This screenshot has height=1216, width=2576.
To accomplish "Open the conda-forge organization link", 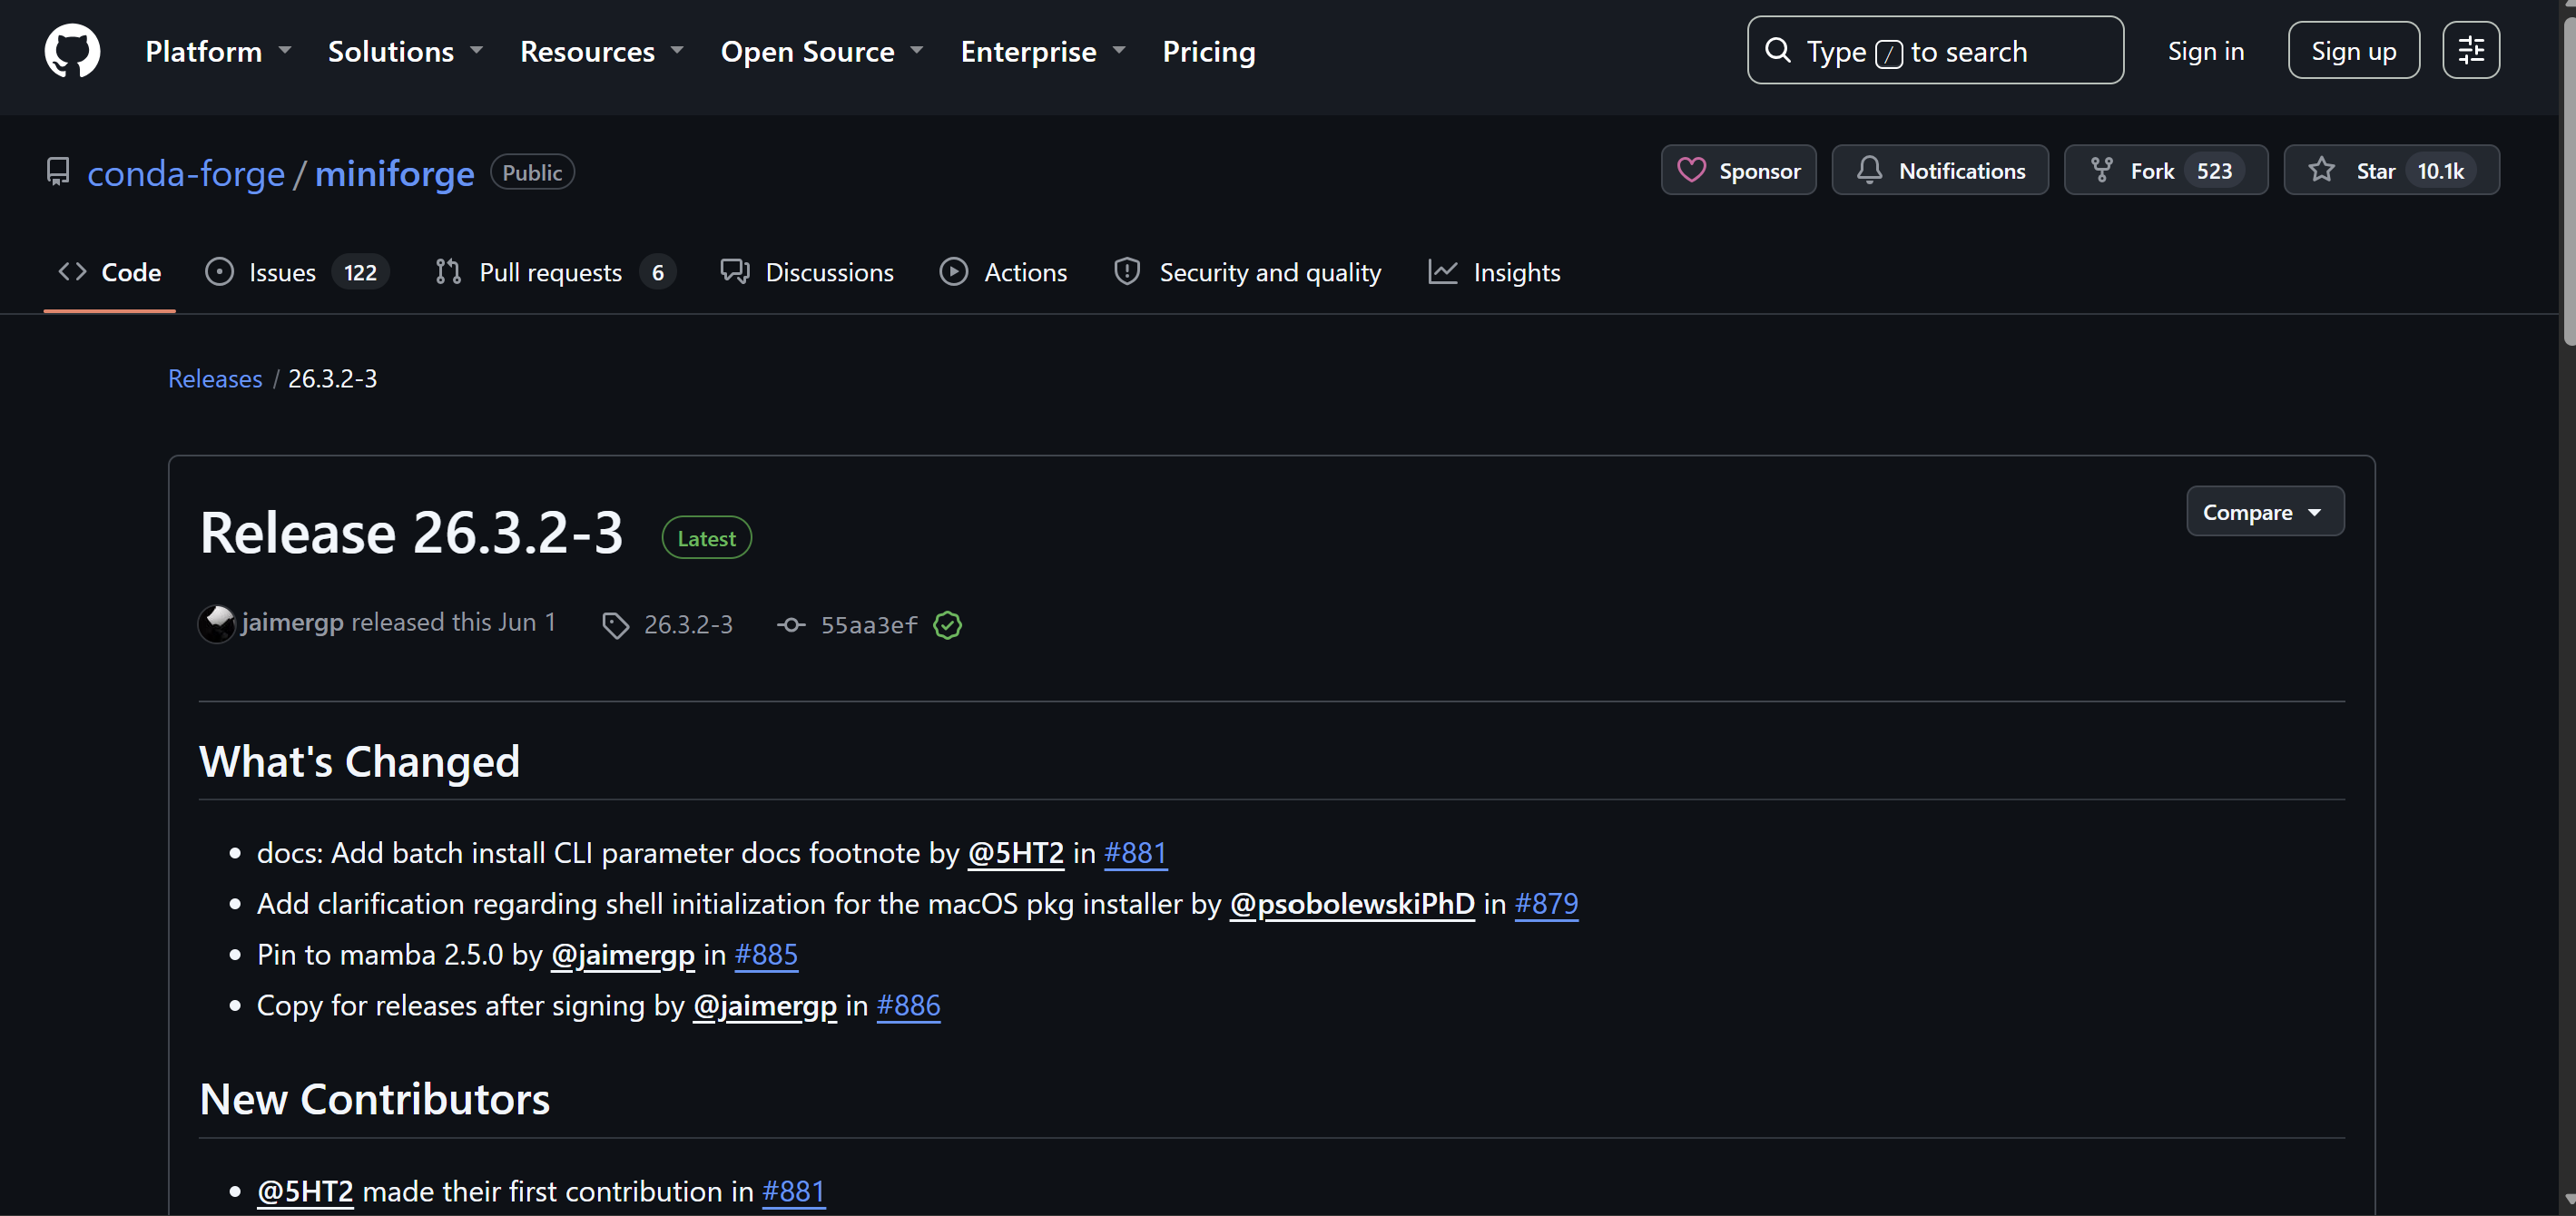I will (186, 173).
